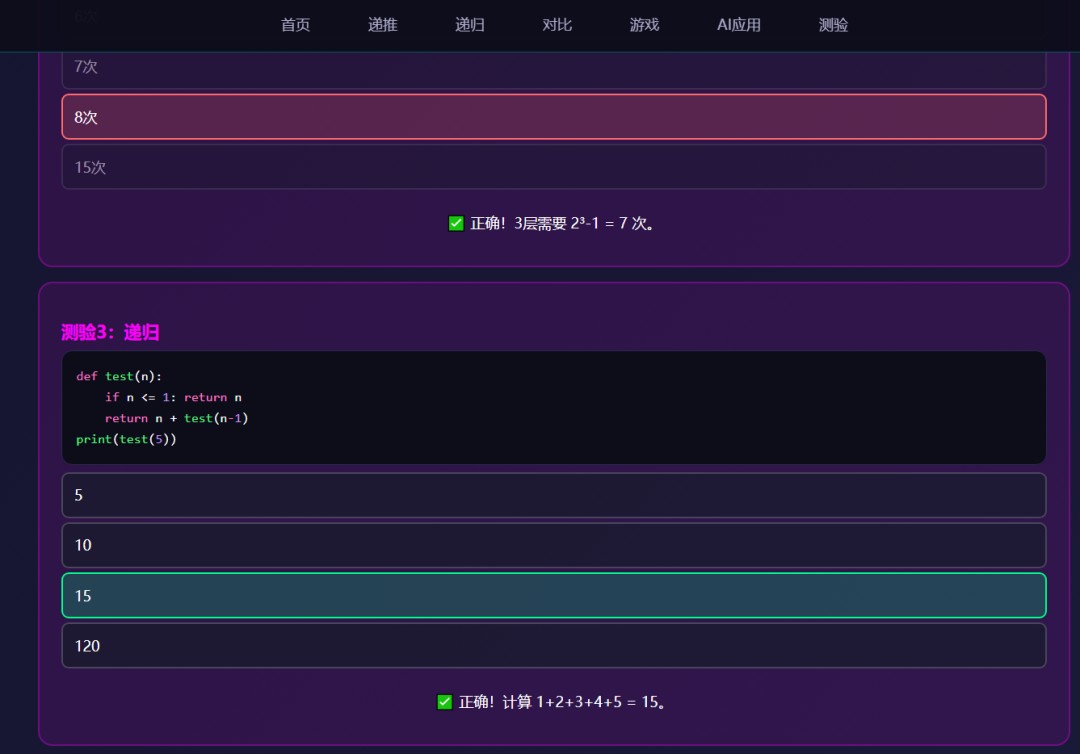Click the 测验3: 递归 heading

[108, 332]
